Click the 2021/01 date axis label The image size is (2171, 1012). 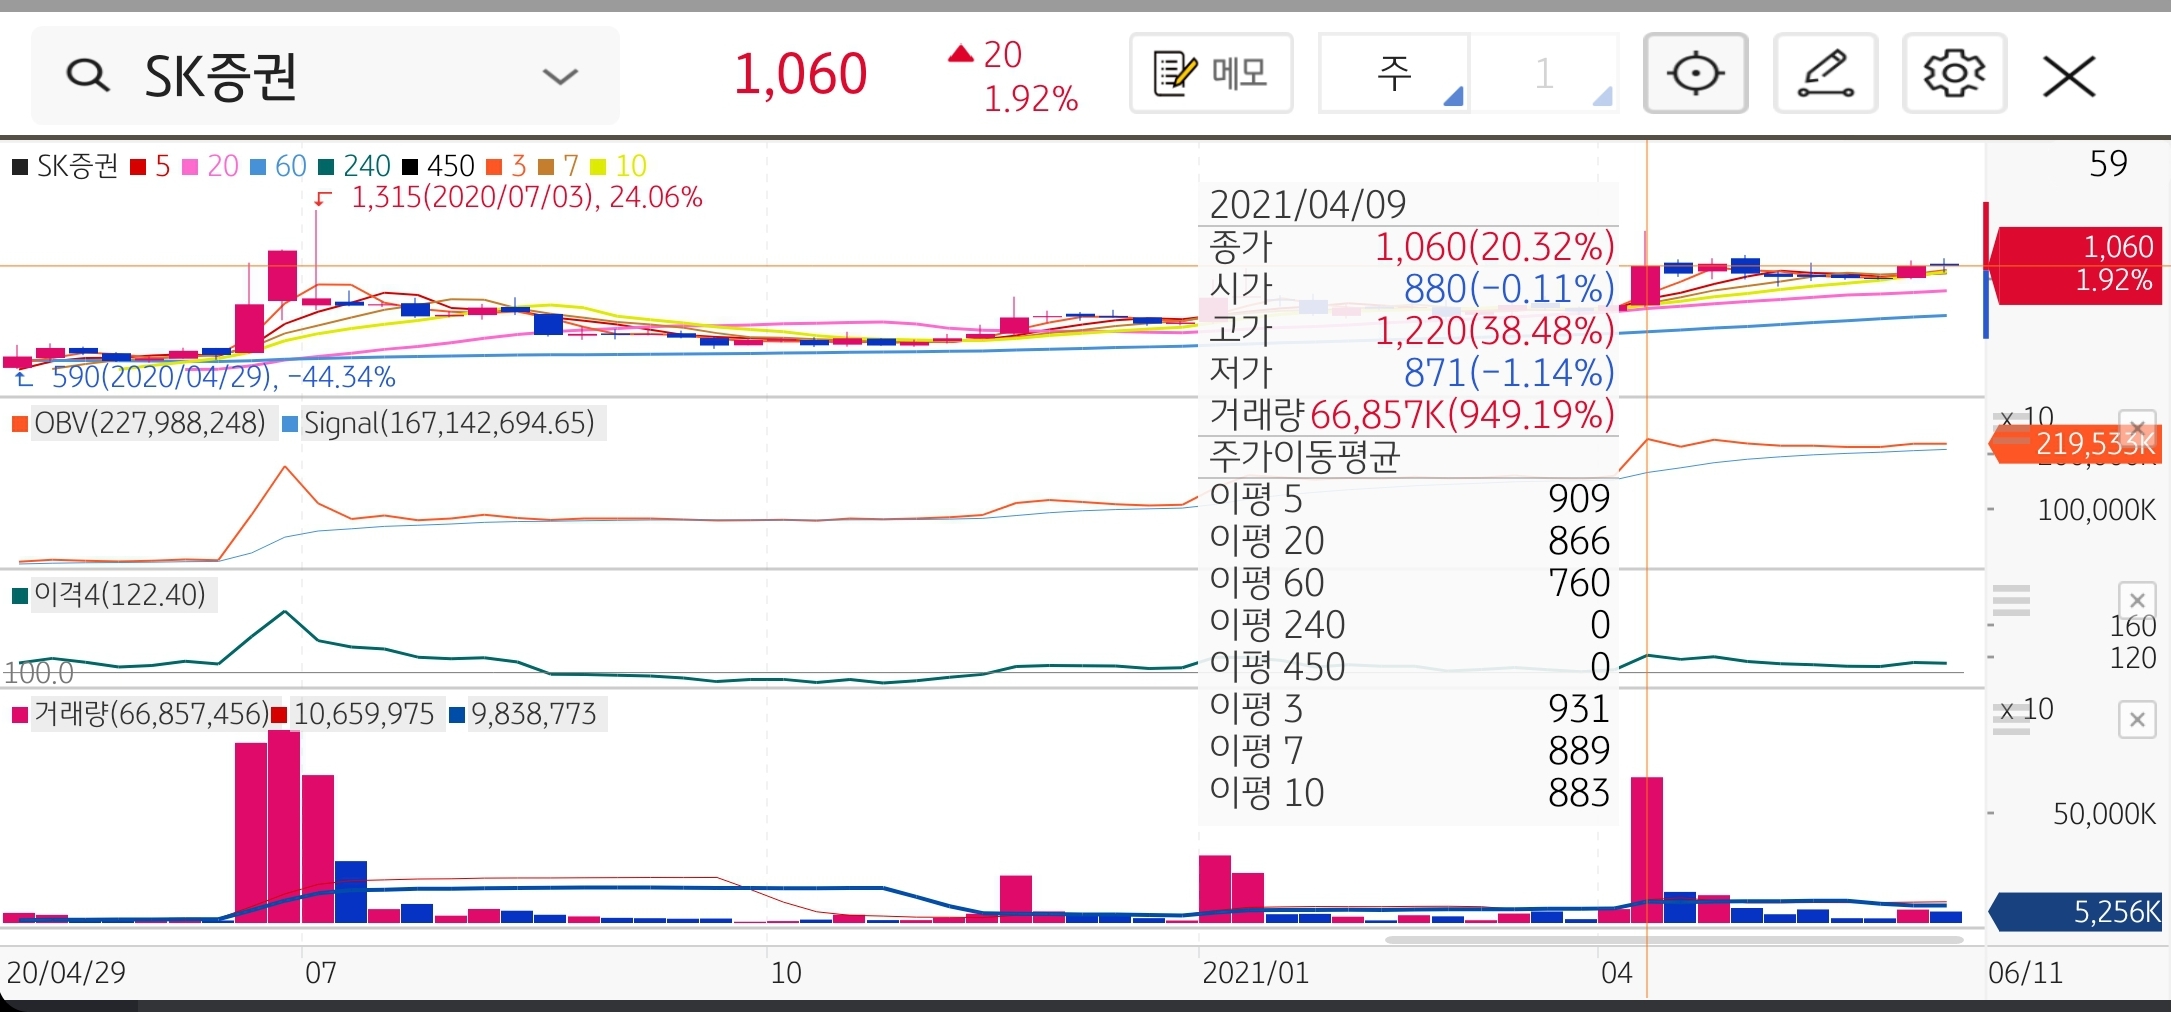[1255, 973]
